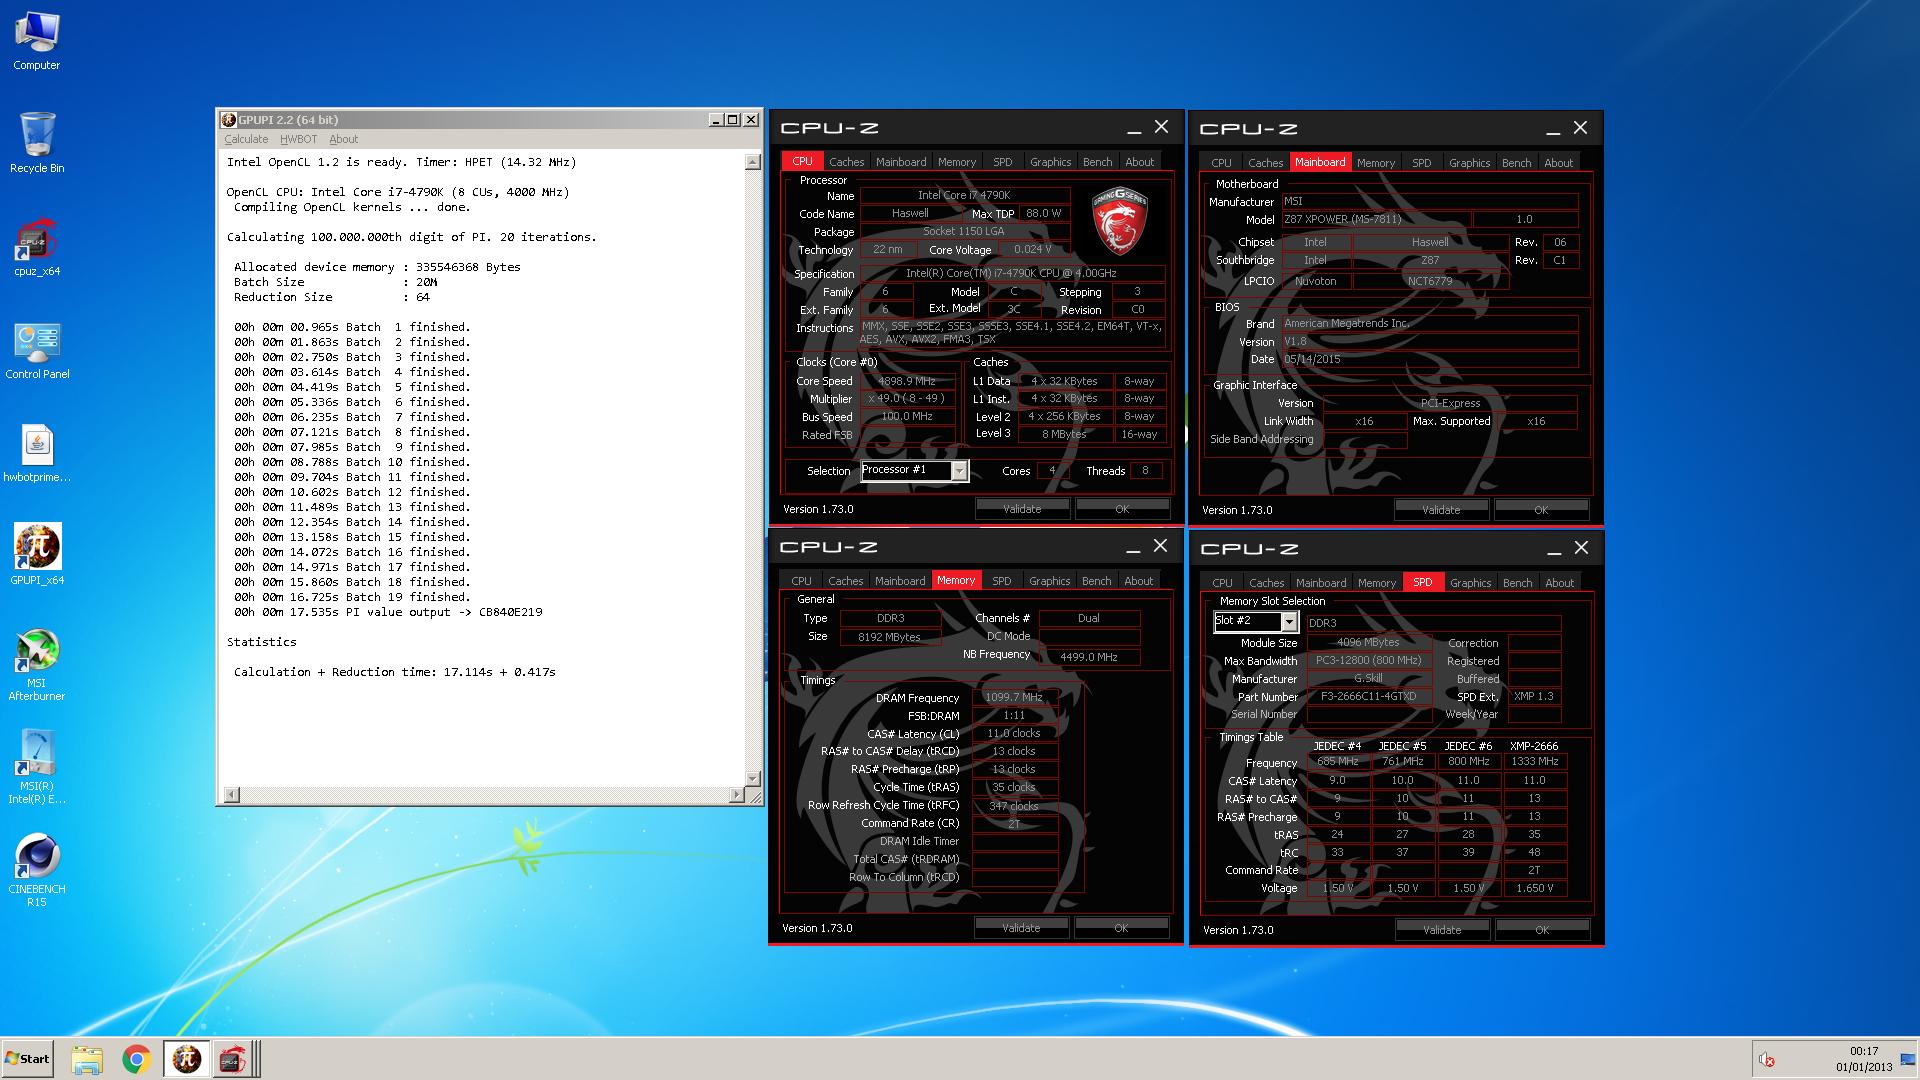The image size is (1920, 1080).
Task: Open the Recycle Bin icon
Action: pyautogui.click(x=37, y=143)
